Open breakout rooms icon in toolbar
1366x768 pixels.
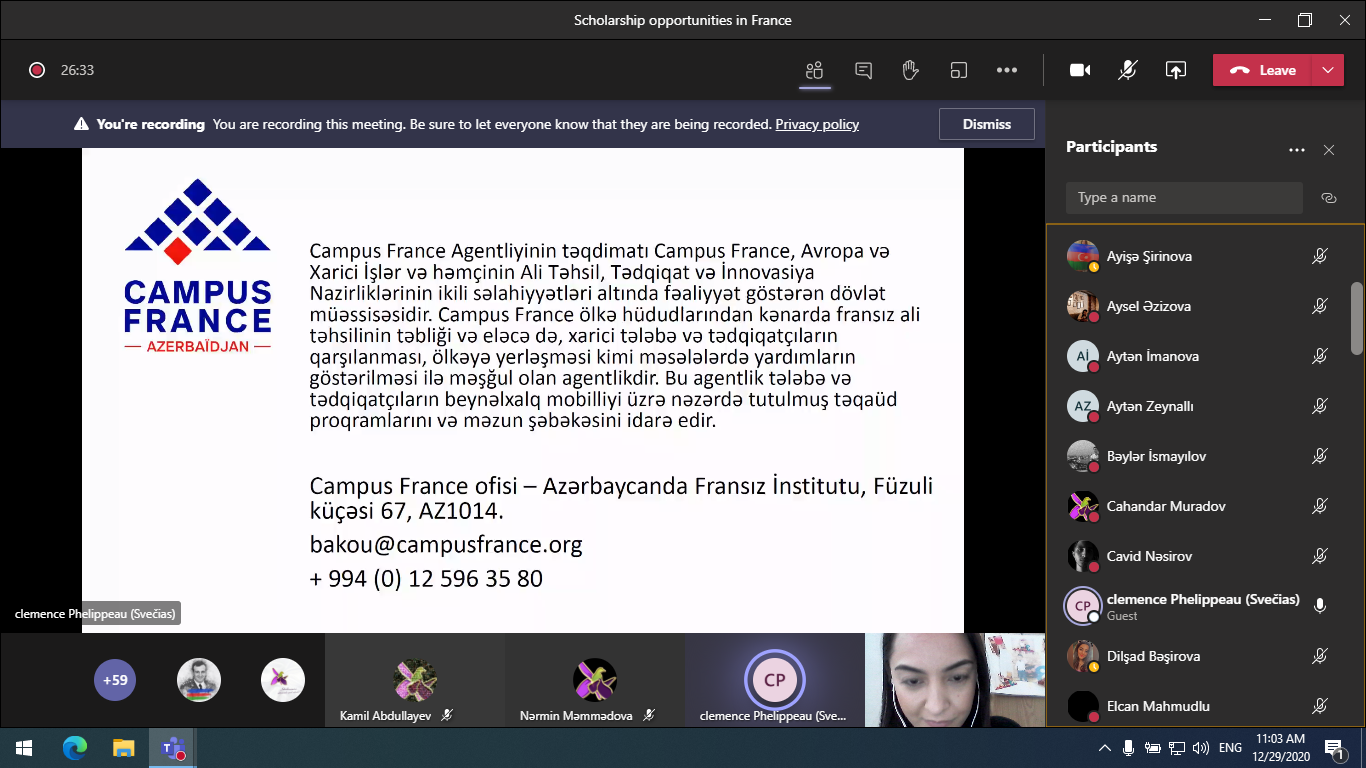point(959,70)
